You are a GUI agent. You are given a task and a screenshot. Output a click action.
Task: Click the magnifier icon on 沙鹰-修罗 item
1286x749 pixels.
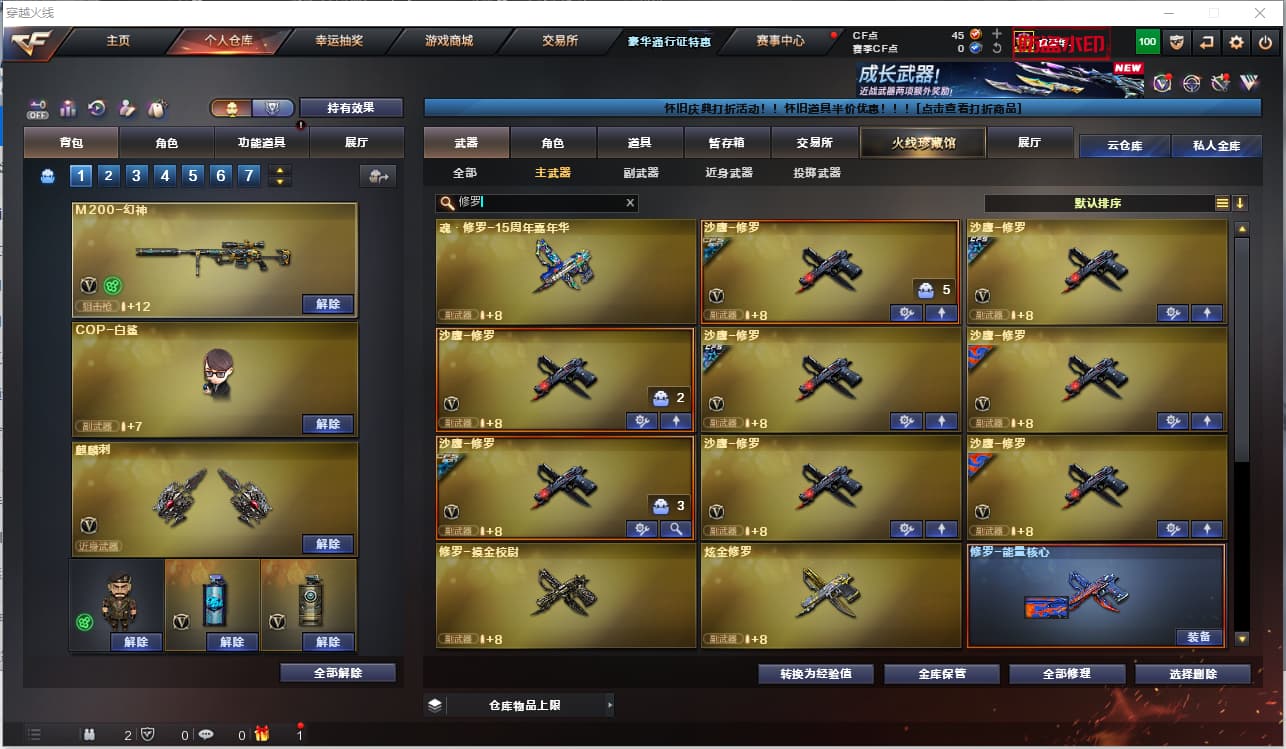[x=675, y=529]
